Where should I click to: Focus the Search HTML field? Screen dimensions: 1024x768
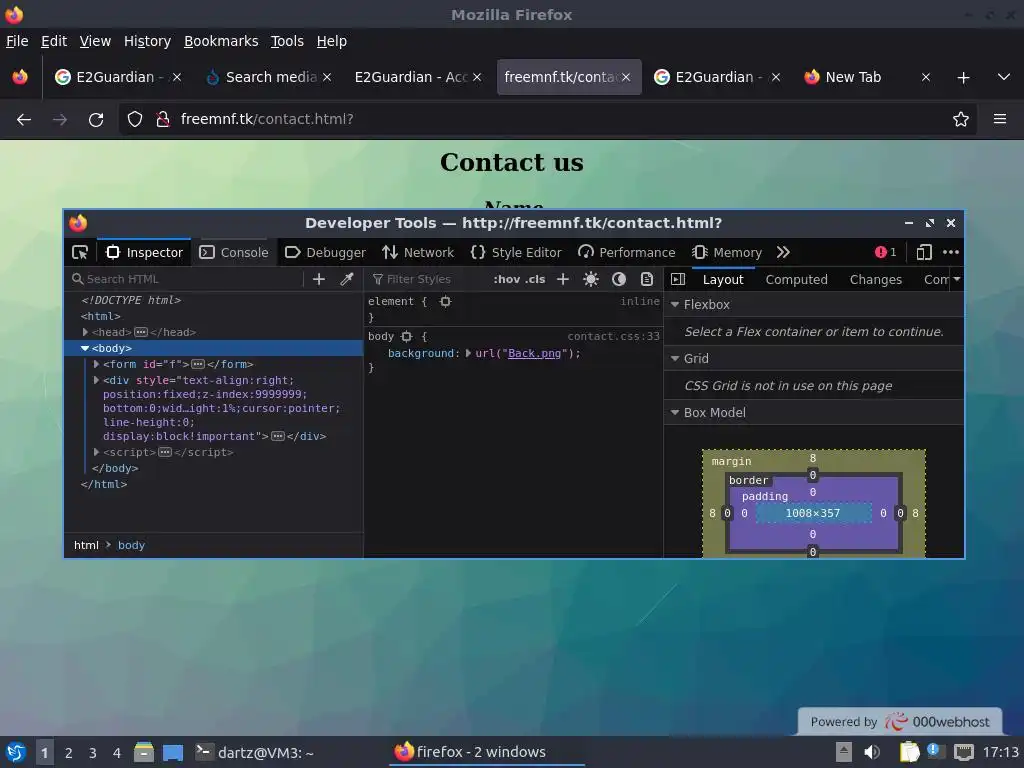click(186, 279)
